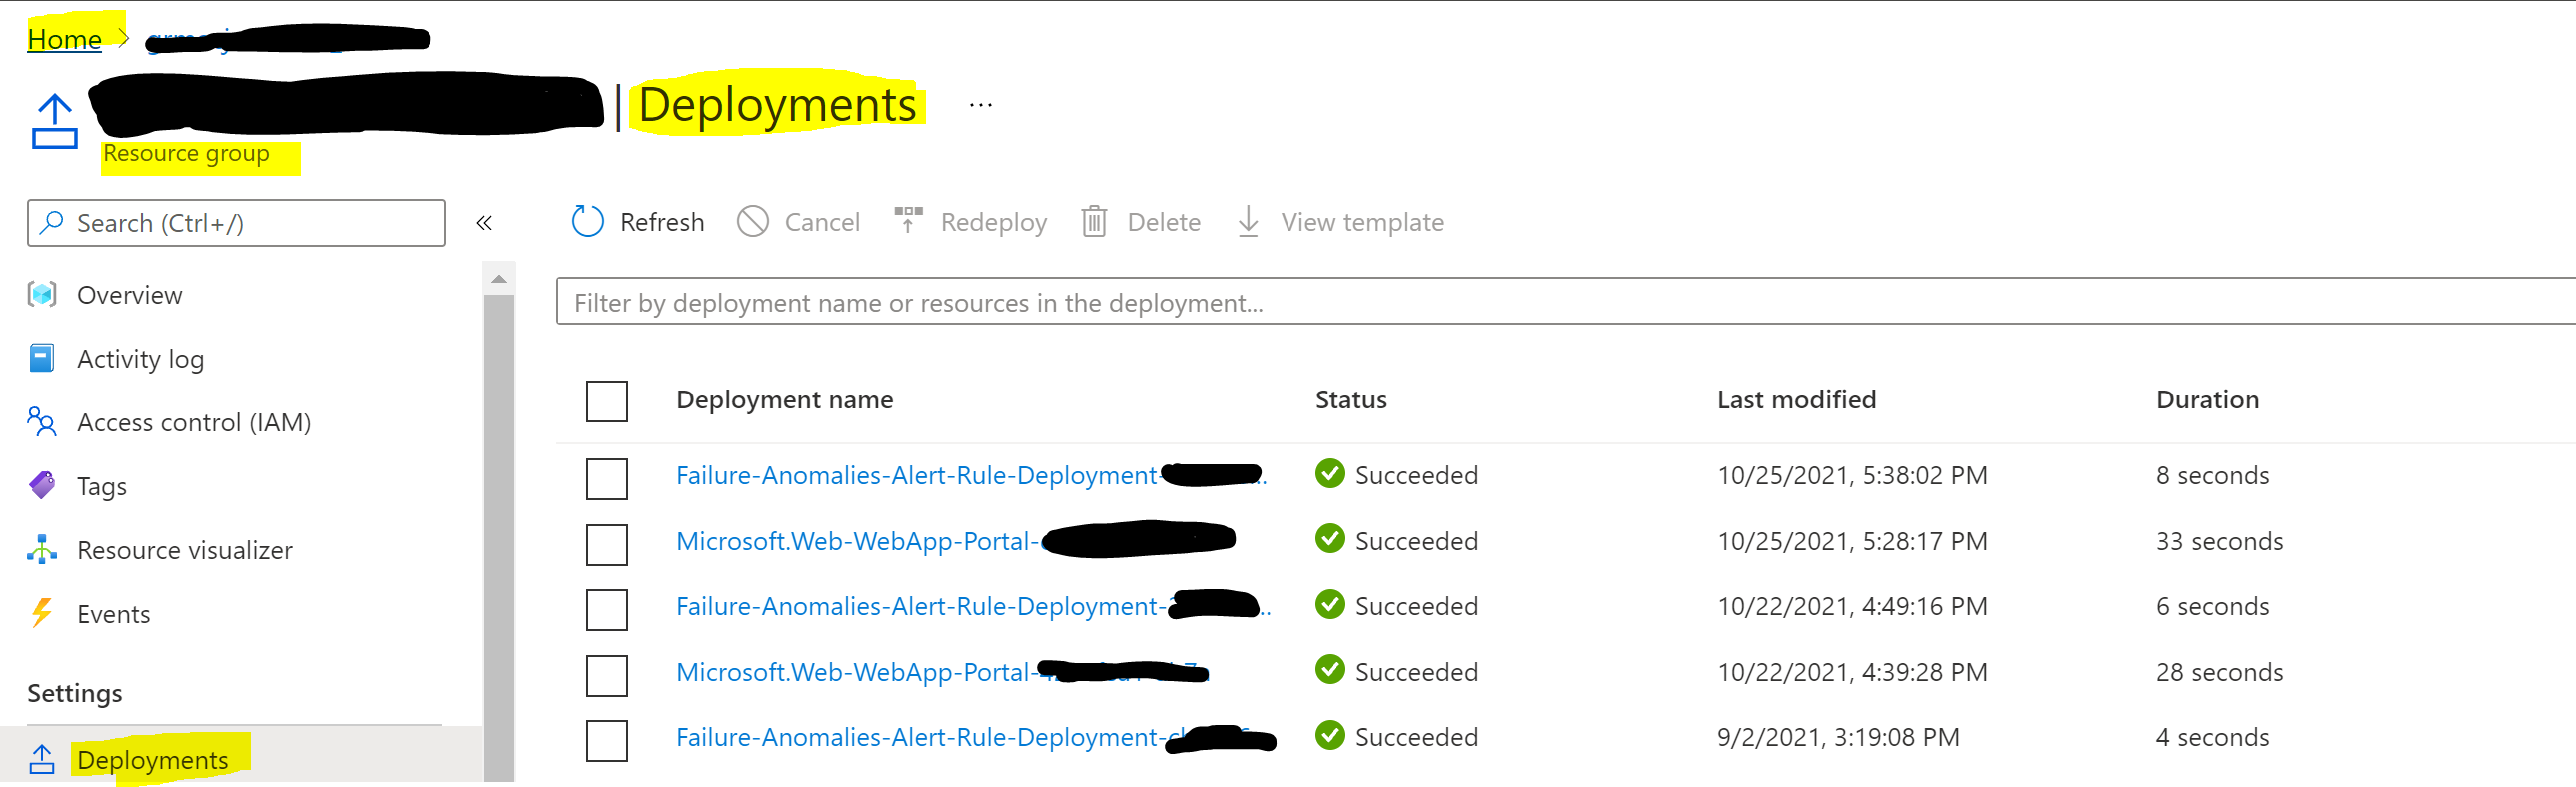Click the Deployment name column header
Viewport: 2576px width, 787px height.
click(x=785, y=400)
